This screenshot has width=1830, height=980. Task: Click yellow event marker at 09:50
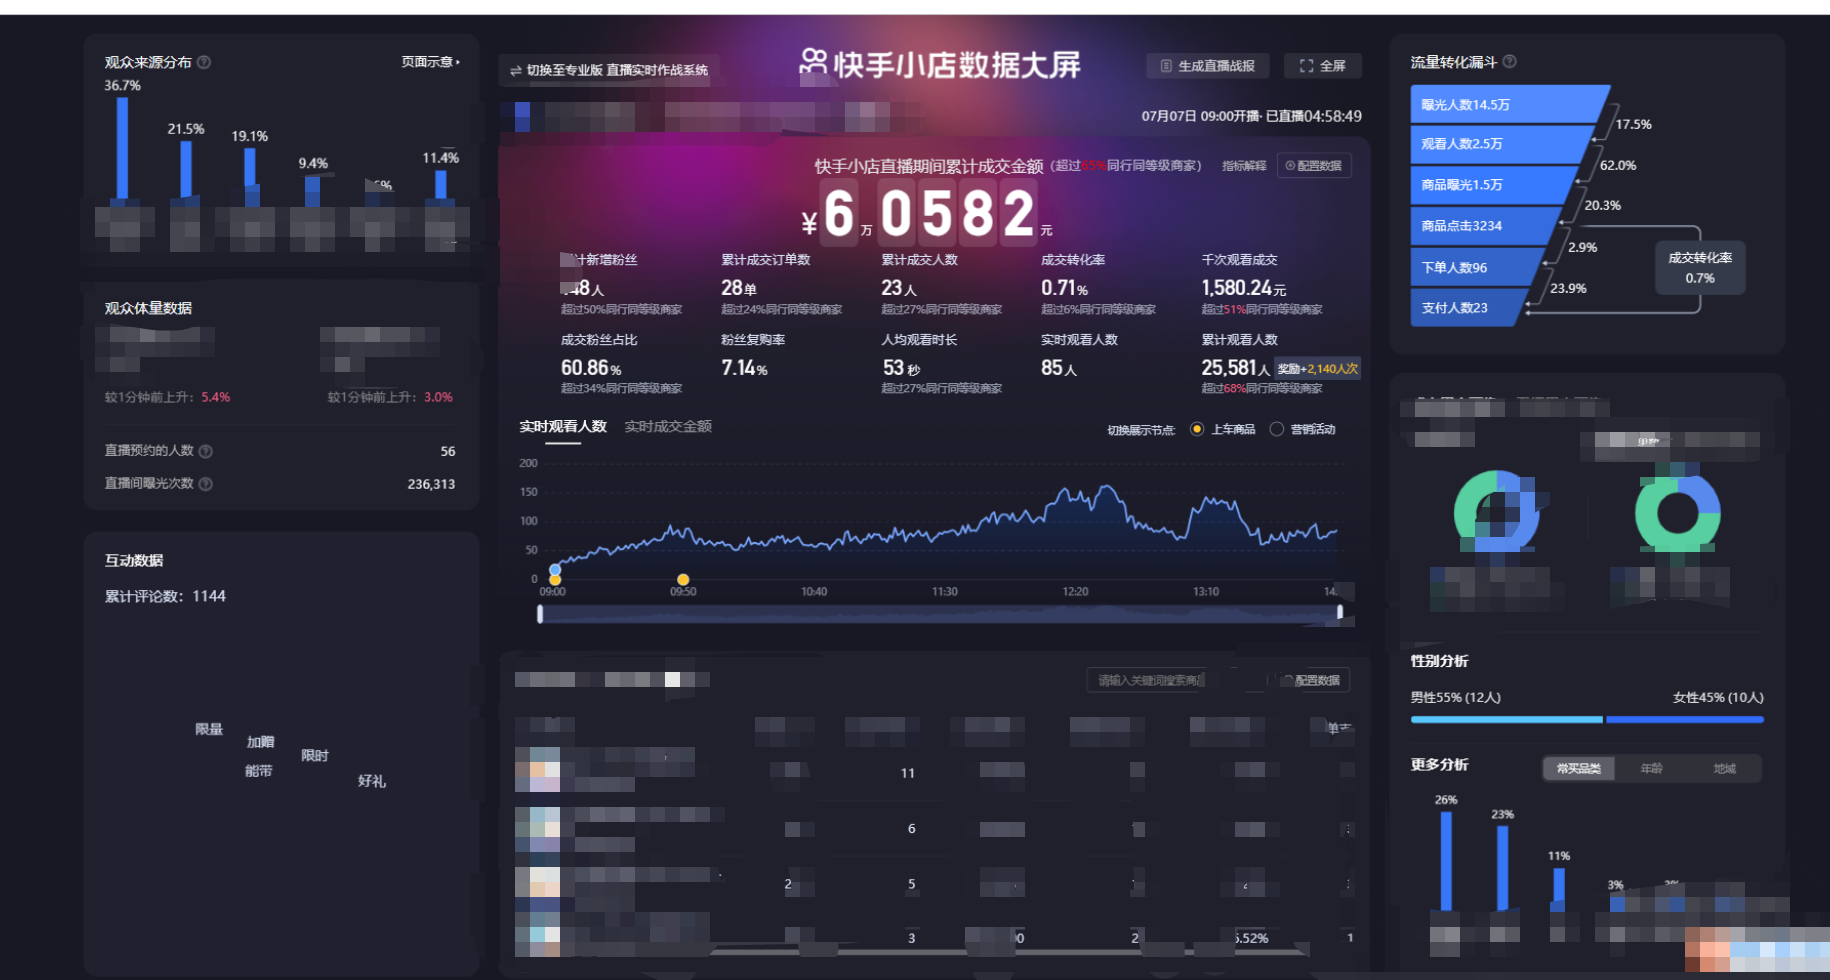pos(683,580)
